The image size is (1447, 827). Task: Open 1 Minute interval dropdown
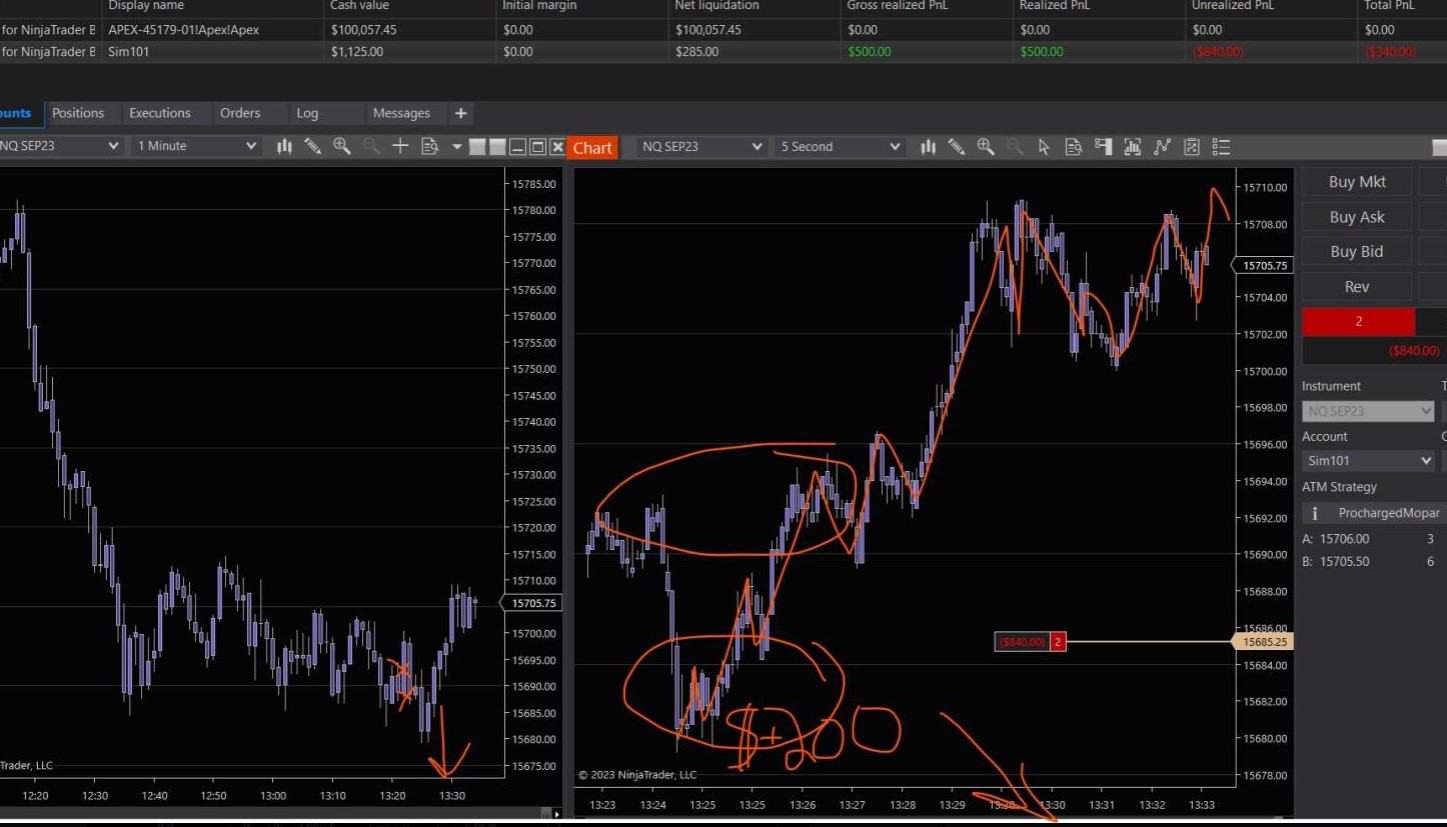(x=196, y=146)
